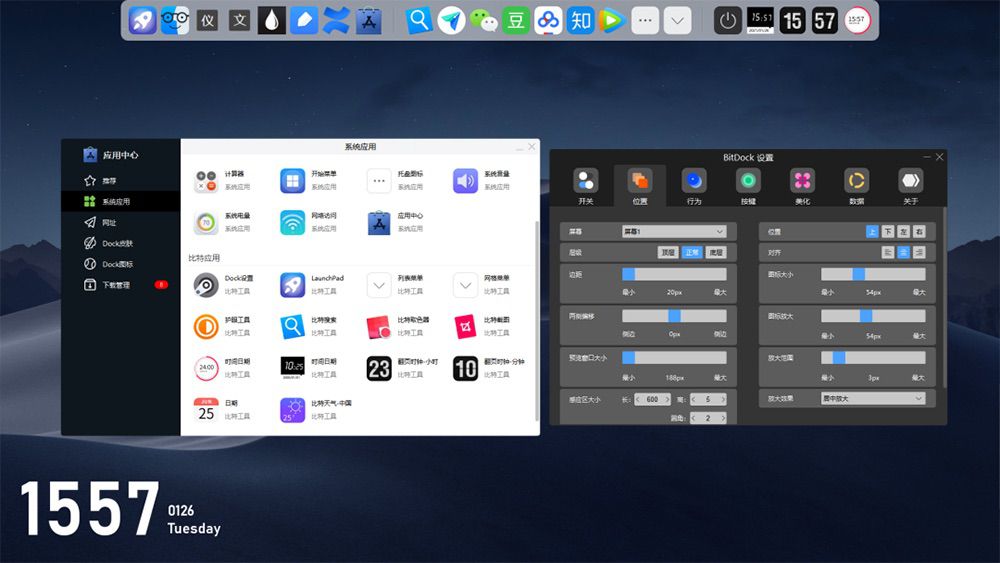
Task: Set layer level to 顶层
Action: 668,252
